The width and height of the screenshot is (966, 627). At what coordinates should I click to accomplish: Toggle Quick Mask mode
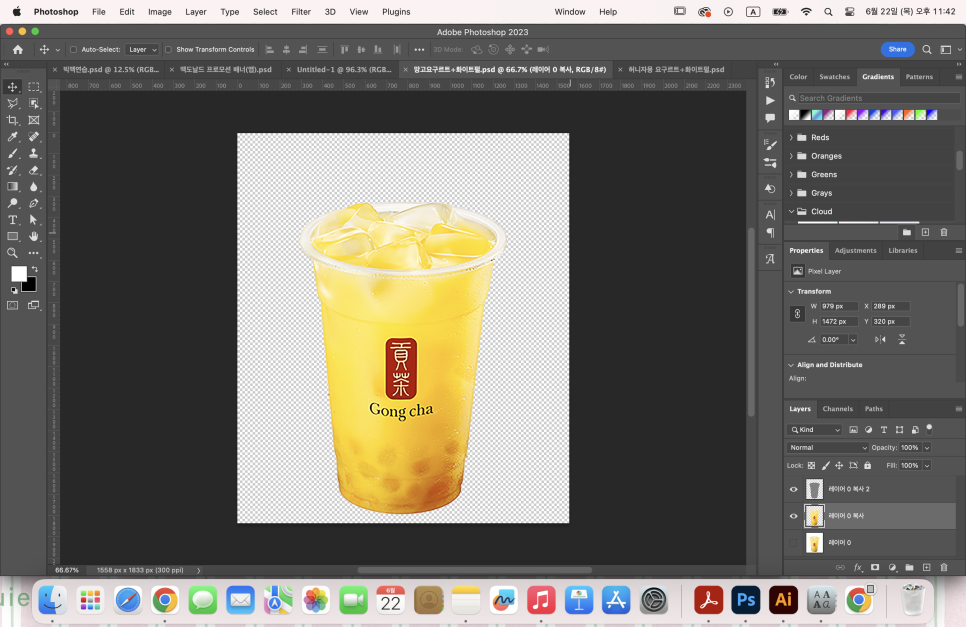point(12,305)
